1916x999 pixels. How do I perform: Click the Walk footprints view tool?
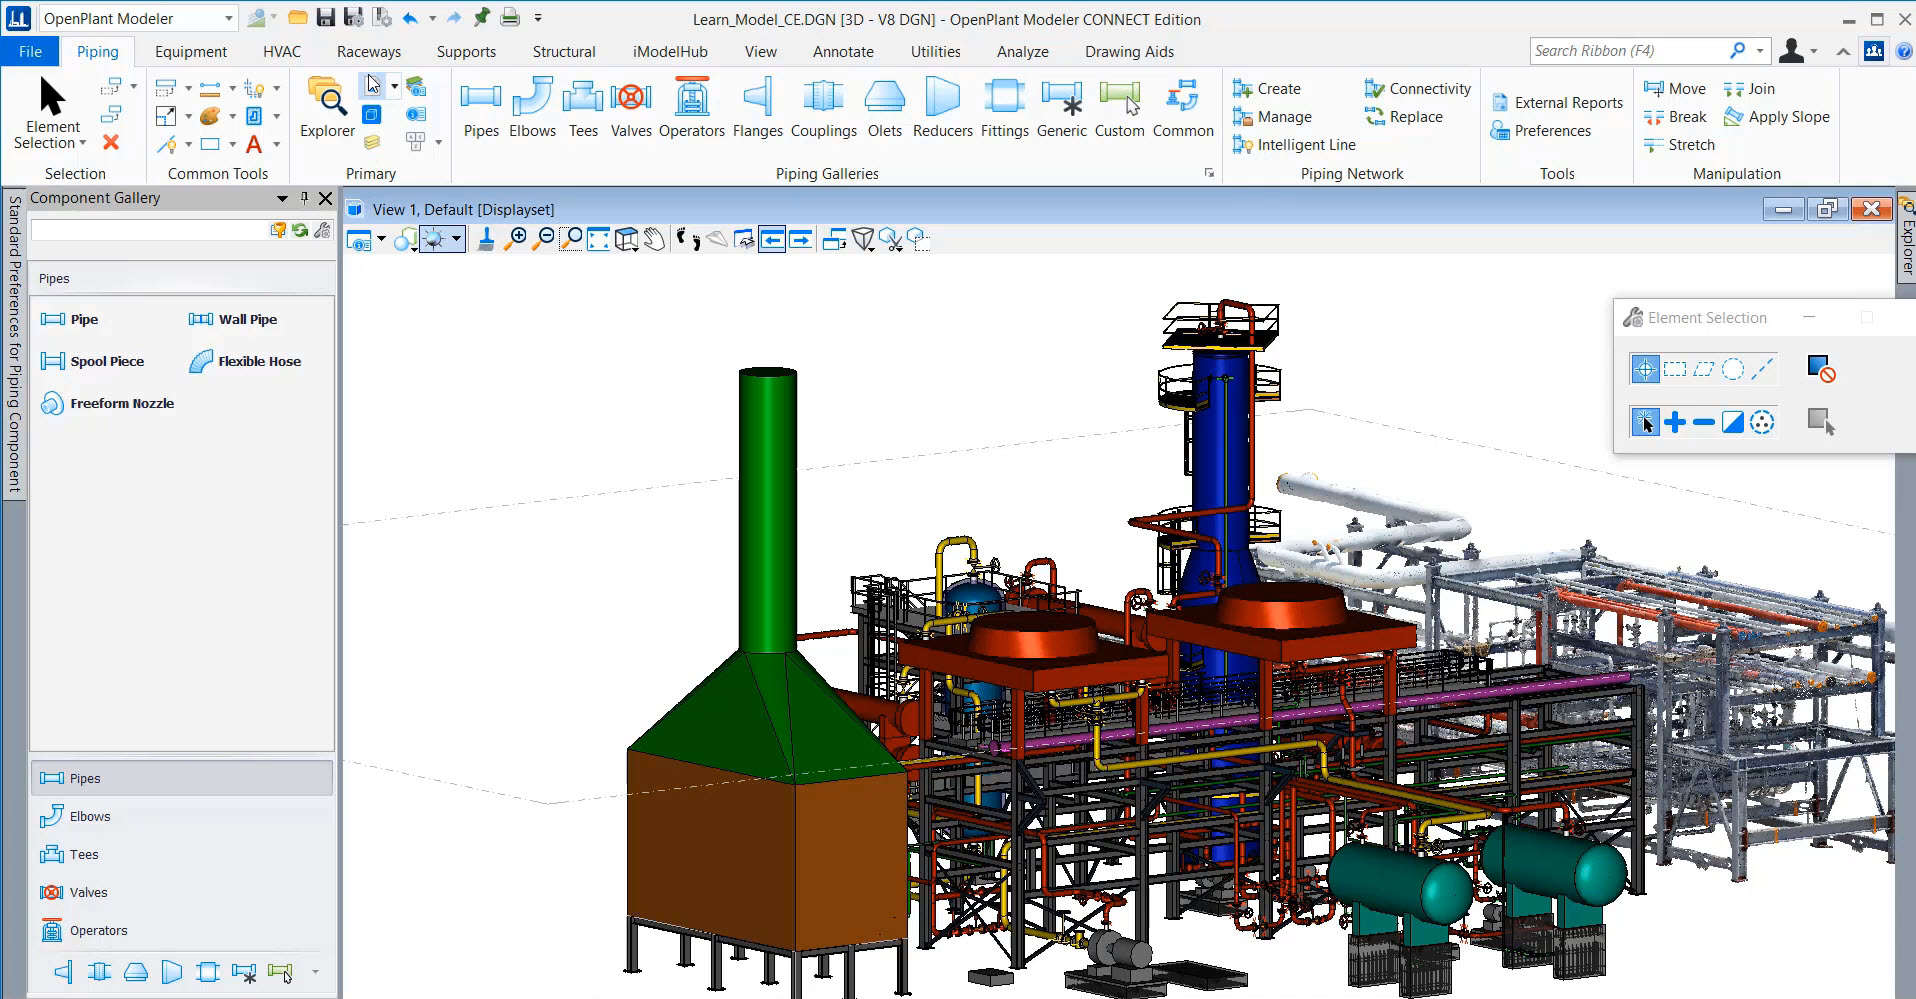(688, 239)
